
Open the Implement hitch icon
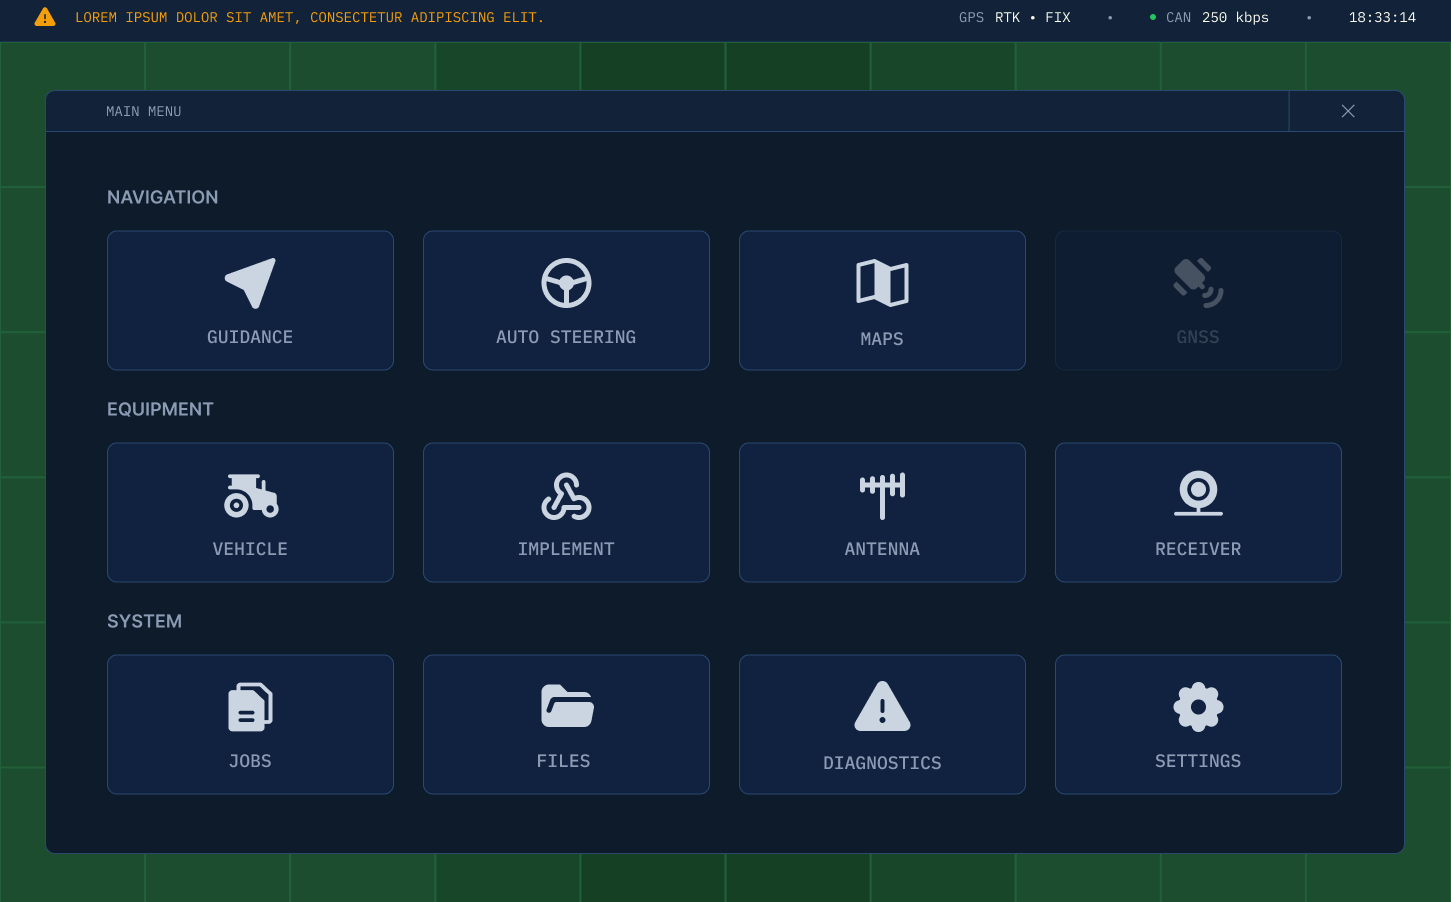tap(566, 495)
